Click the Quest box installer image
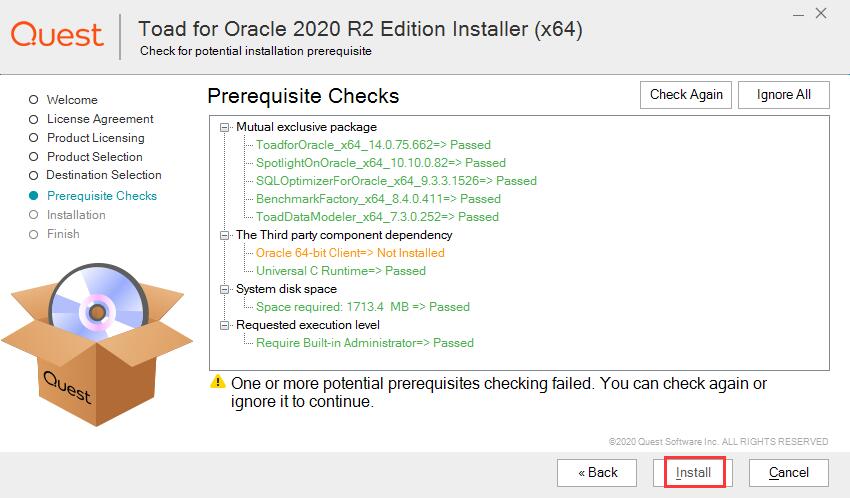 pyautogui.click(x=96, y=341)
